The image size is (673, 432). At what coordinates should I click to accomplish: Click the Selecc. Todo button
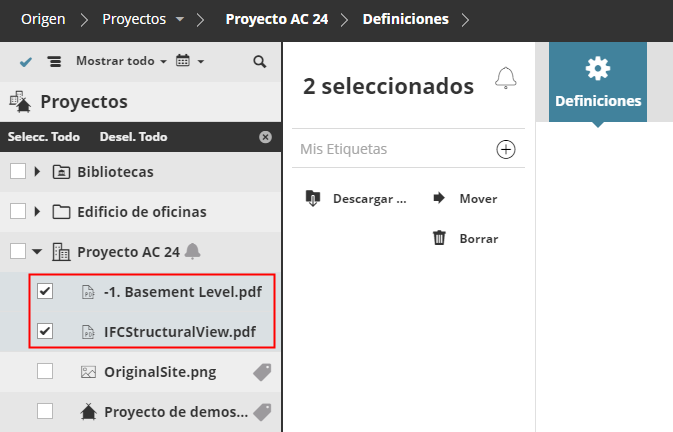pos(44,137)
